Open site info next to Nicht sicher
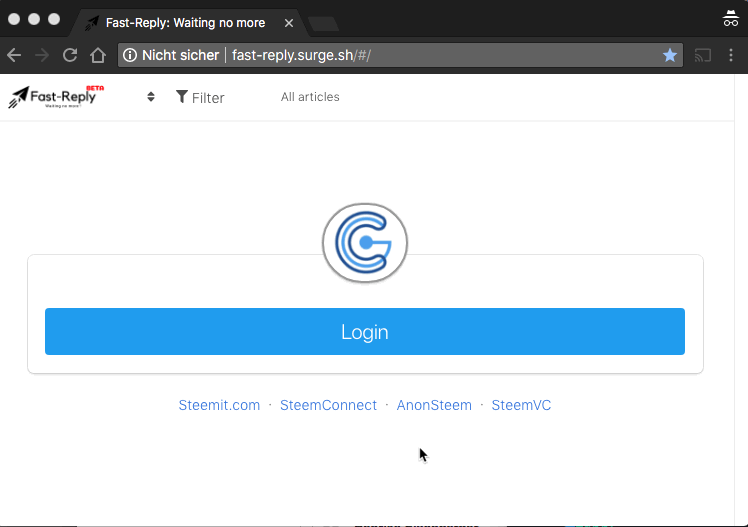Image resolution: width=748 pixels, height=527 pixels. pyautogui.click(x=130, y=55)
